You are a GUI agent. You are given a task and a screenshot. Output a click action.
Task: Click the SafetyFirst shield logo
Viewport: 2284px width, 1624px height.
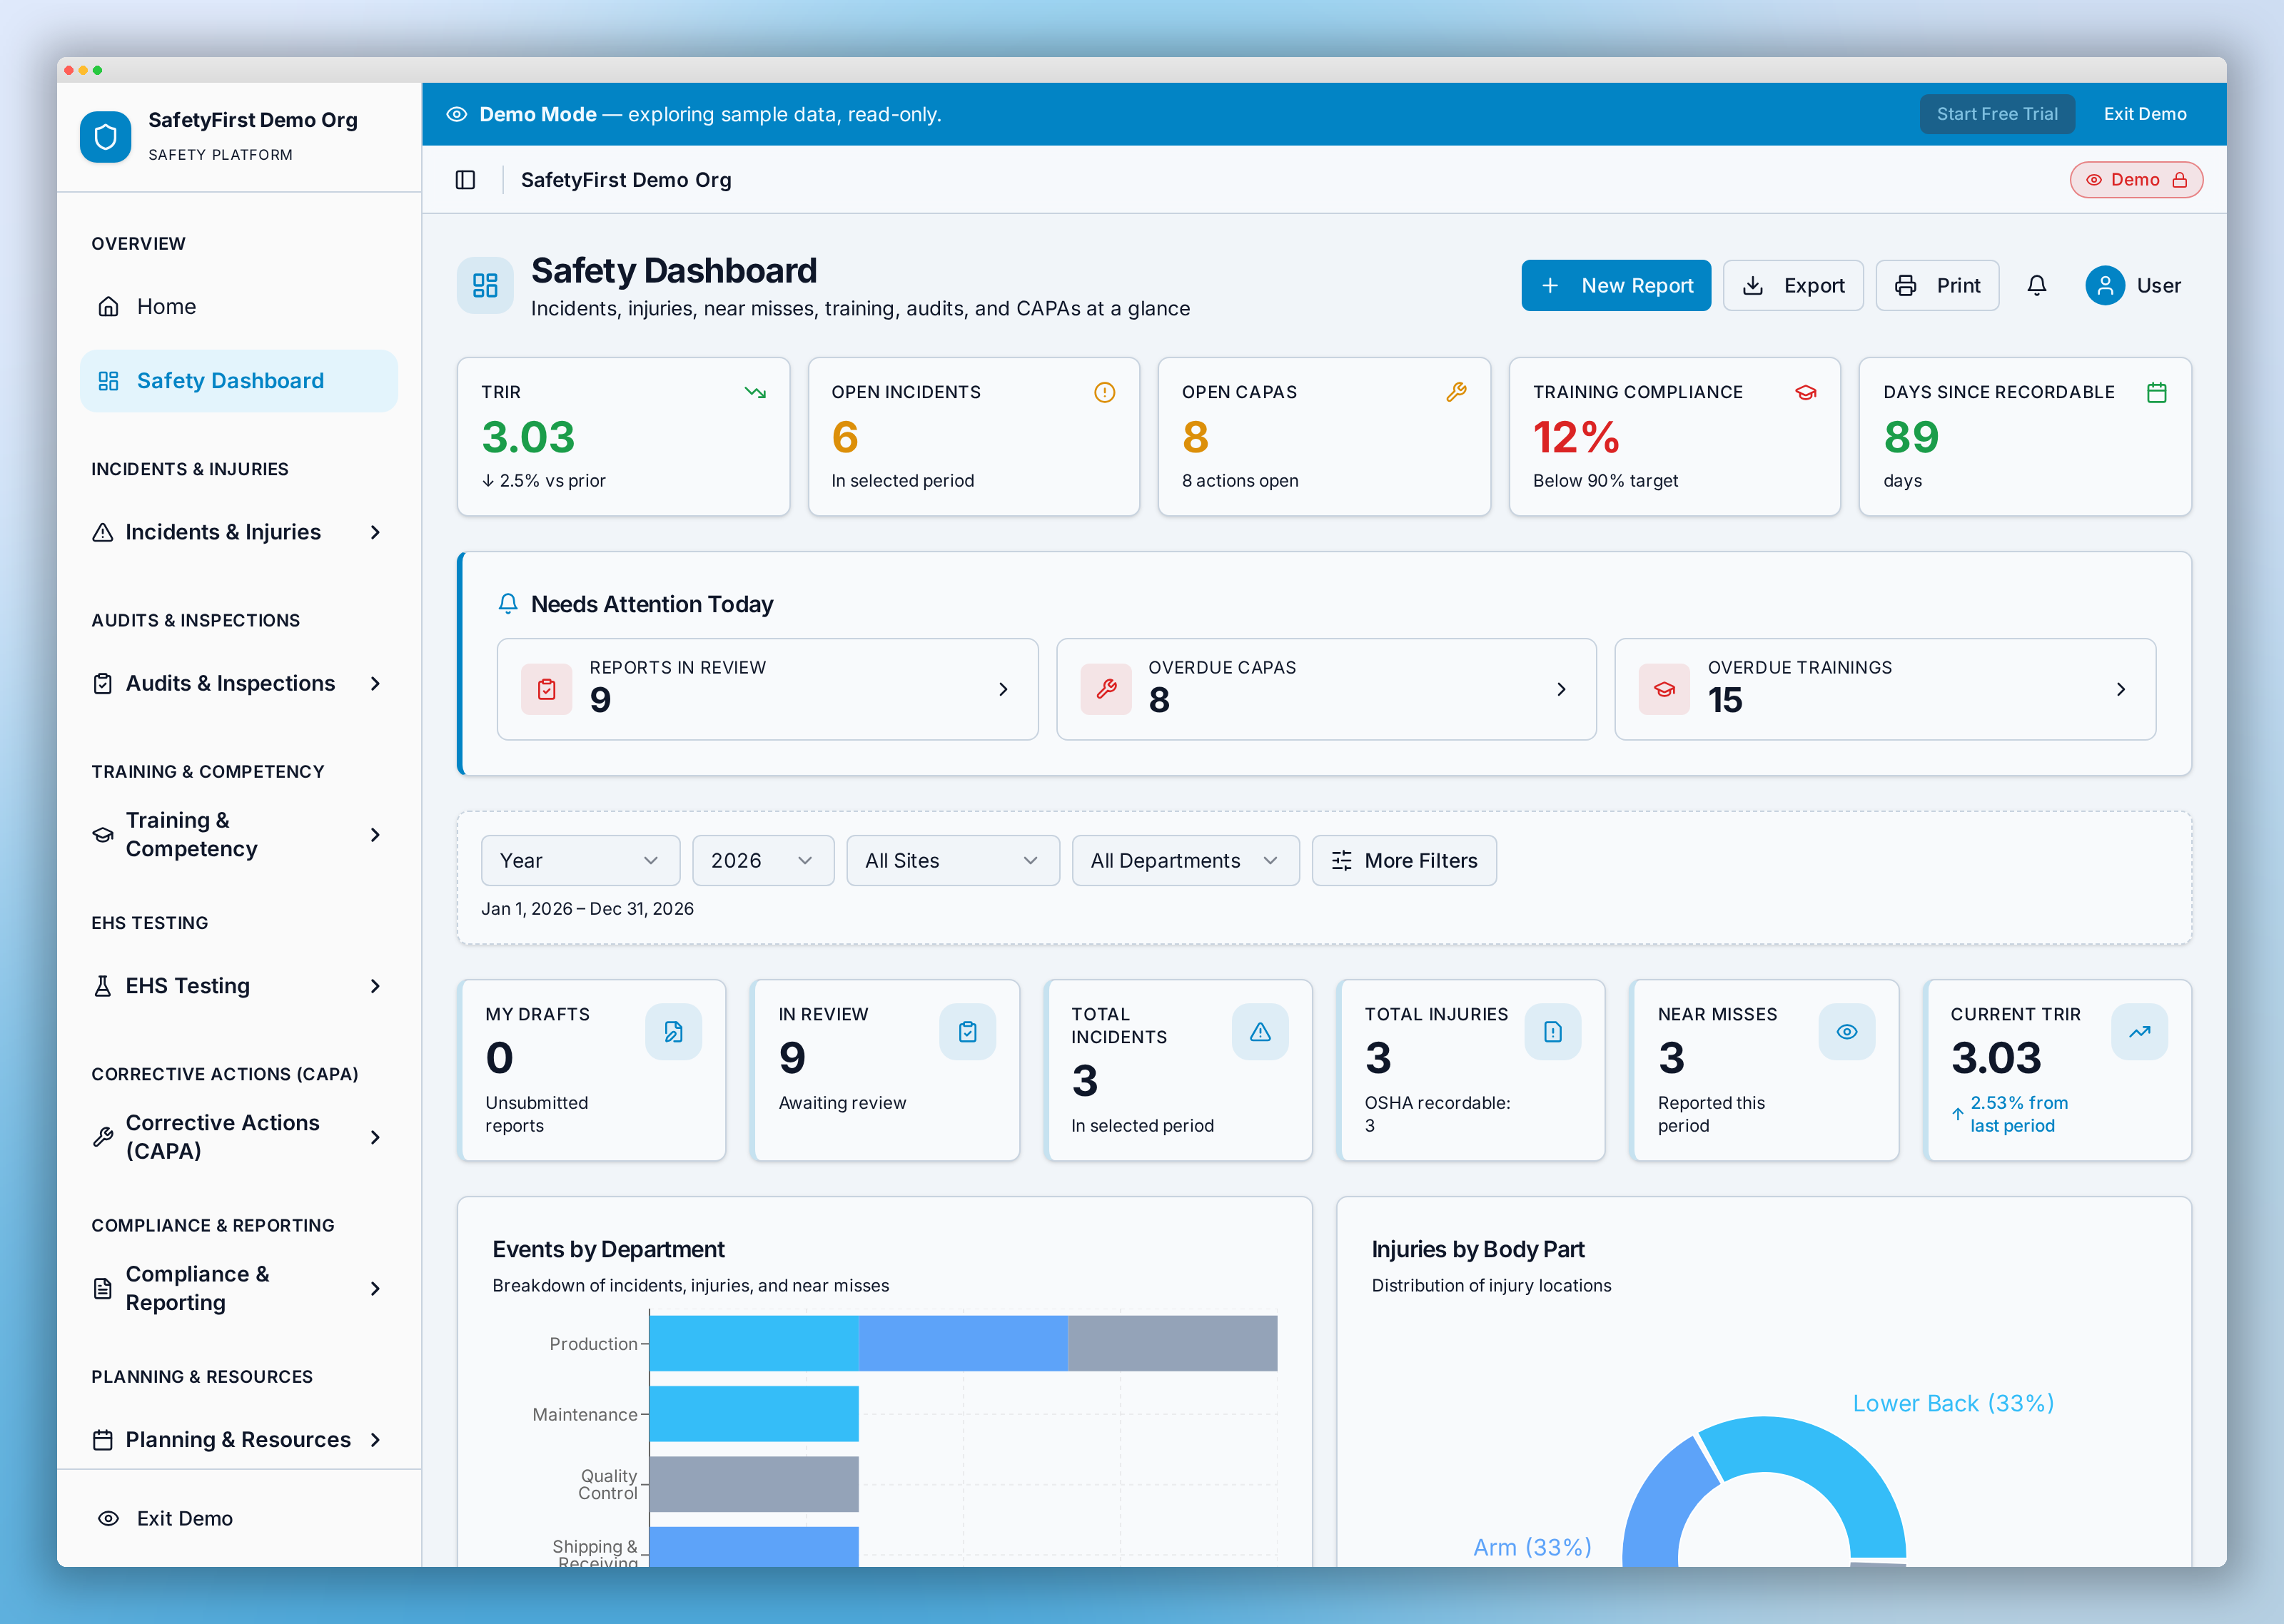tap(105, 137)
